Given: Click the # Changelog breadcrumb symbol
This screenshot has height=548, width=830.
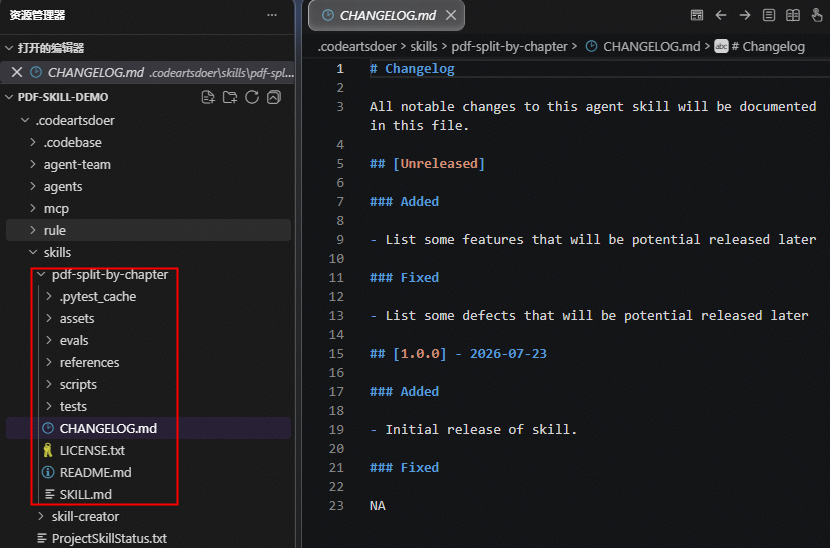Looking at the screenshot, I should click(768, 47).
